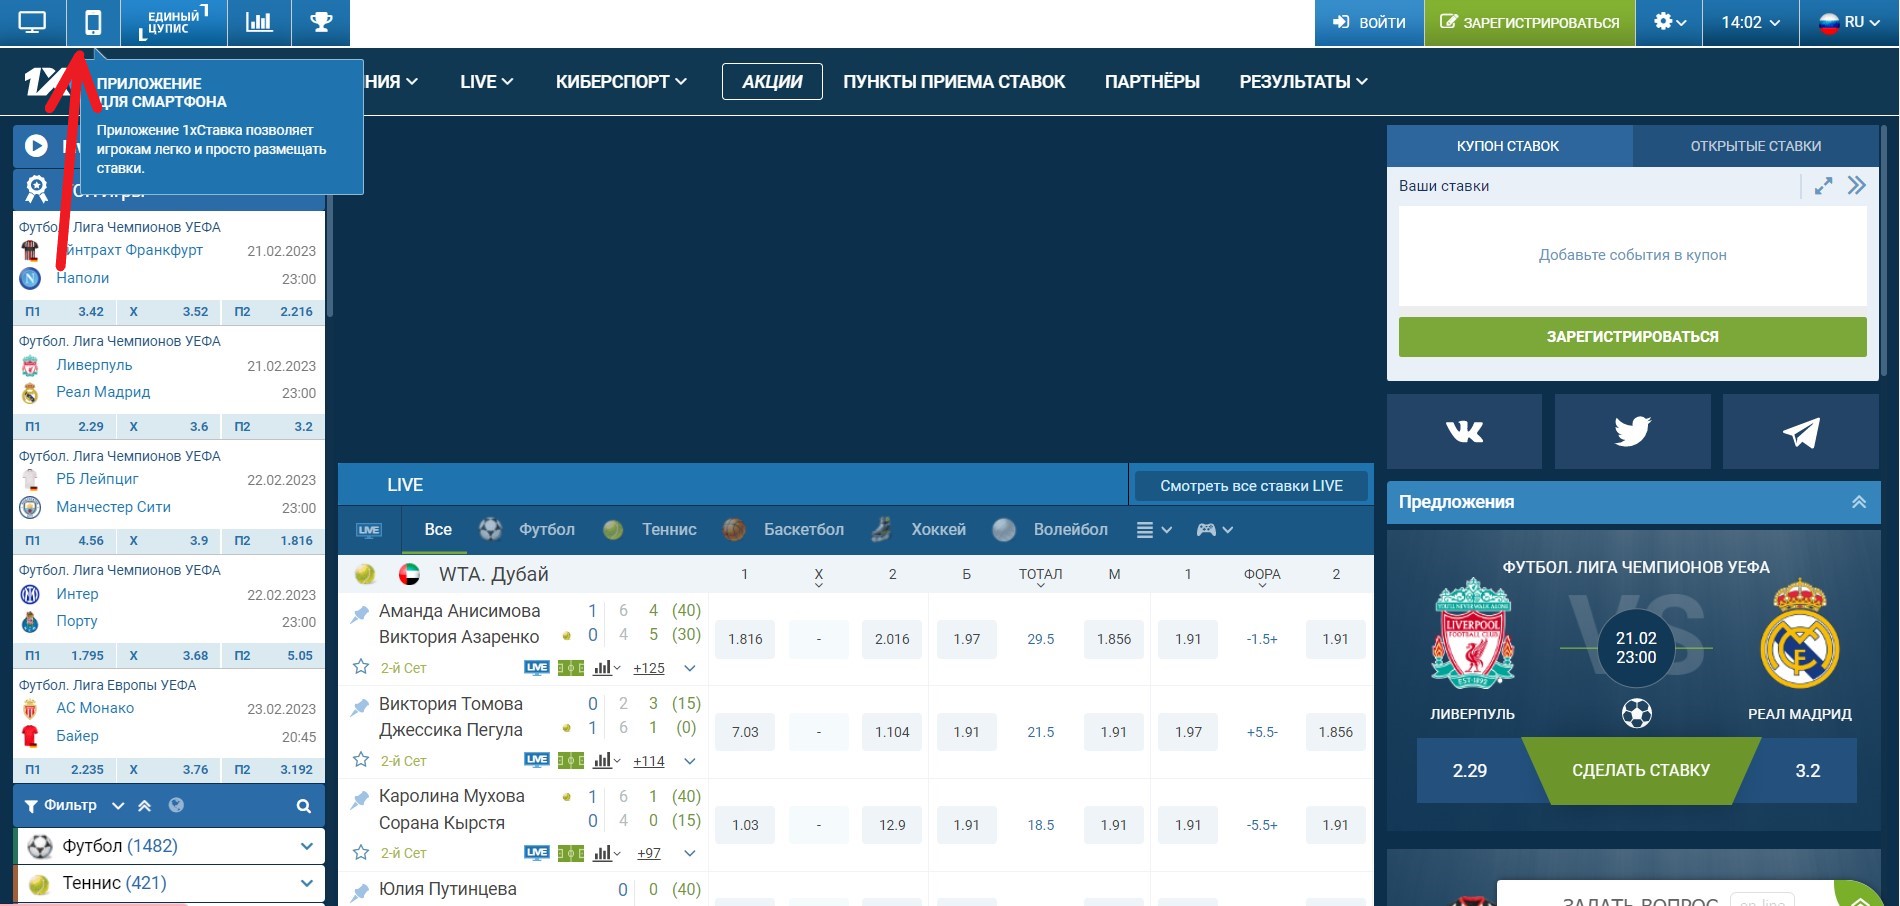This screenshot has width=1900, height=906.
Task: Click the Twitter social button
Action: tap(1632, 431)
